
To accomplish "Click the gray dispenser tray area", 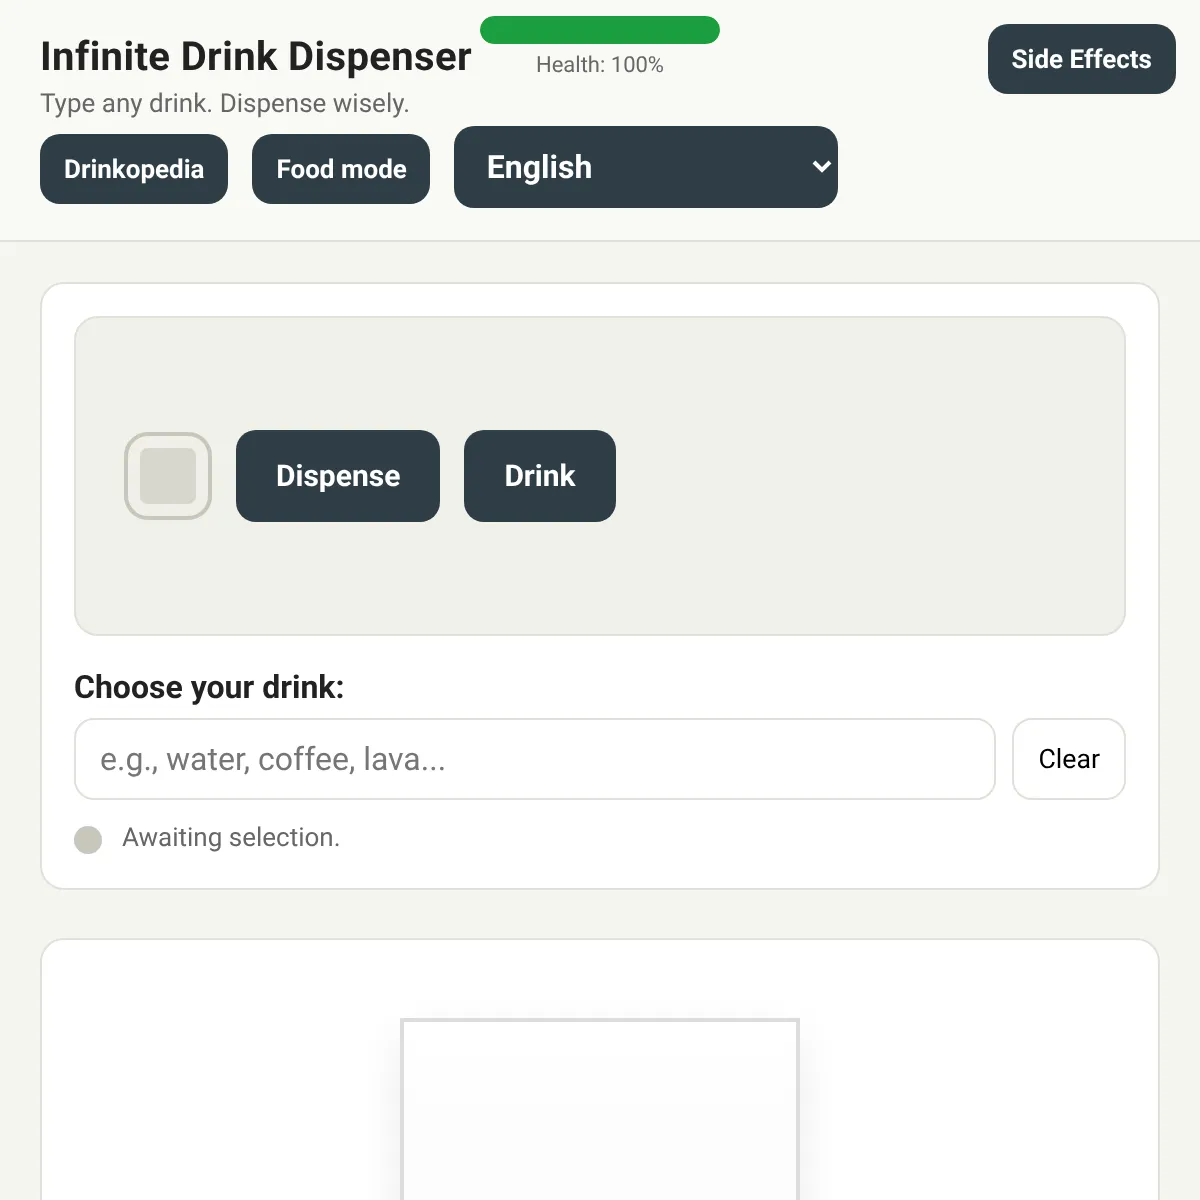I will tap(600, 476).
